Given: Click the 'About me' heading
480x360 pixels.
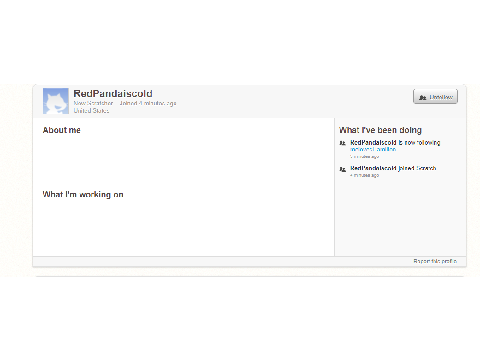Looking at the screenshot, I should 61,130.
